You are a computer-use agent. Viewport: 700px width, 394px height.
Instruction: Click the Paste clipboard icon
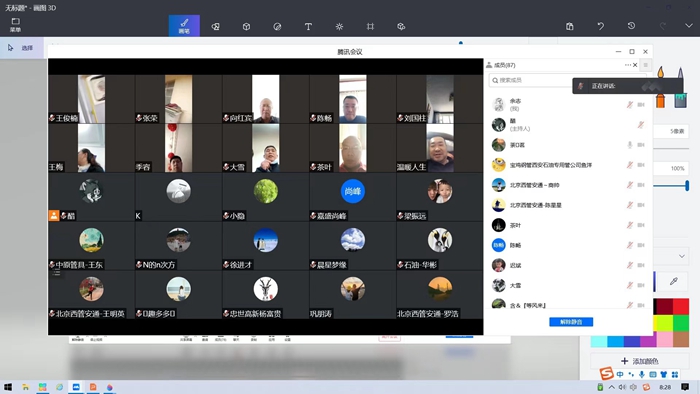tap(570, 26)
